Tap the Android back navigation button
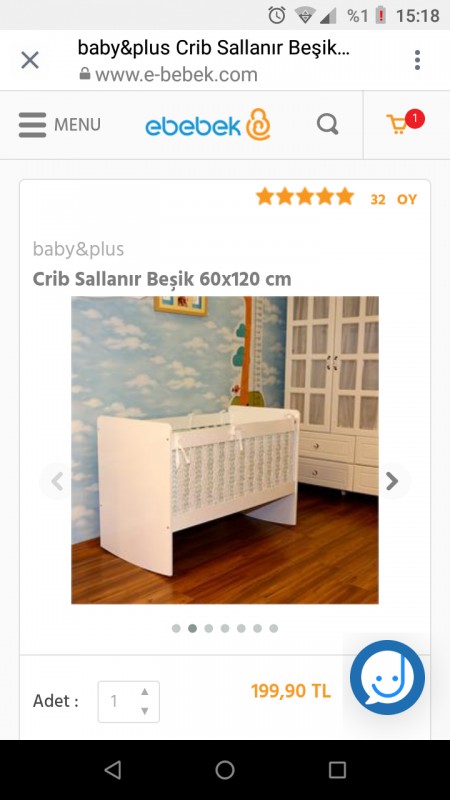Image resolution: width=450 pixels, height=800 pixels. (x=113, y=770)
